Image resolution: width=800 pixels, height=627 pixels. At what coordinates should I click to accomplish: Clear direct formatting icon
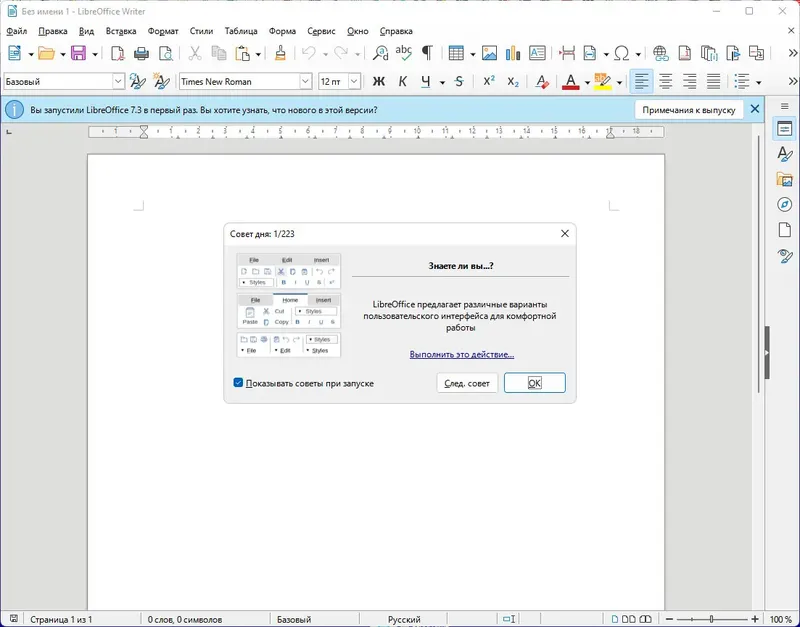[x=542, y=81]
